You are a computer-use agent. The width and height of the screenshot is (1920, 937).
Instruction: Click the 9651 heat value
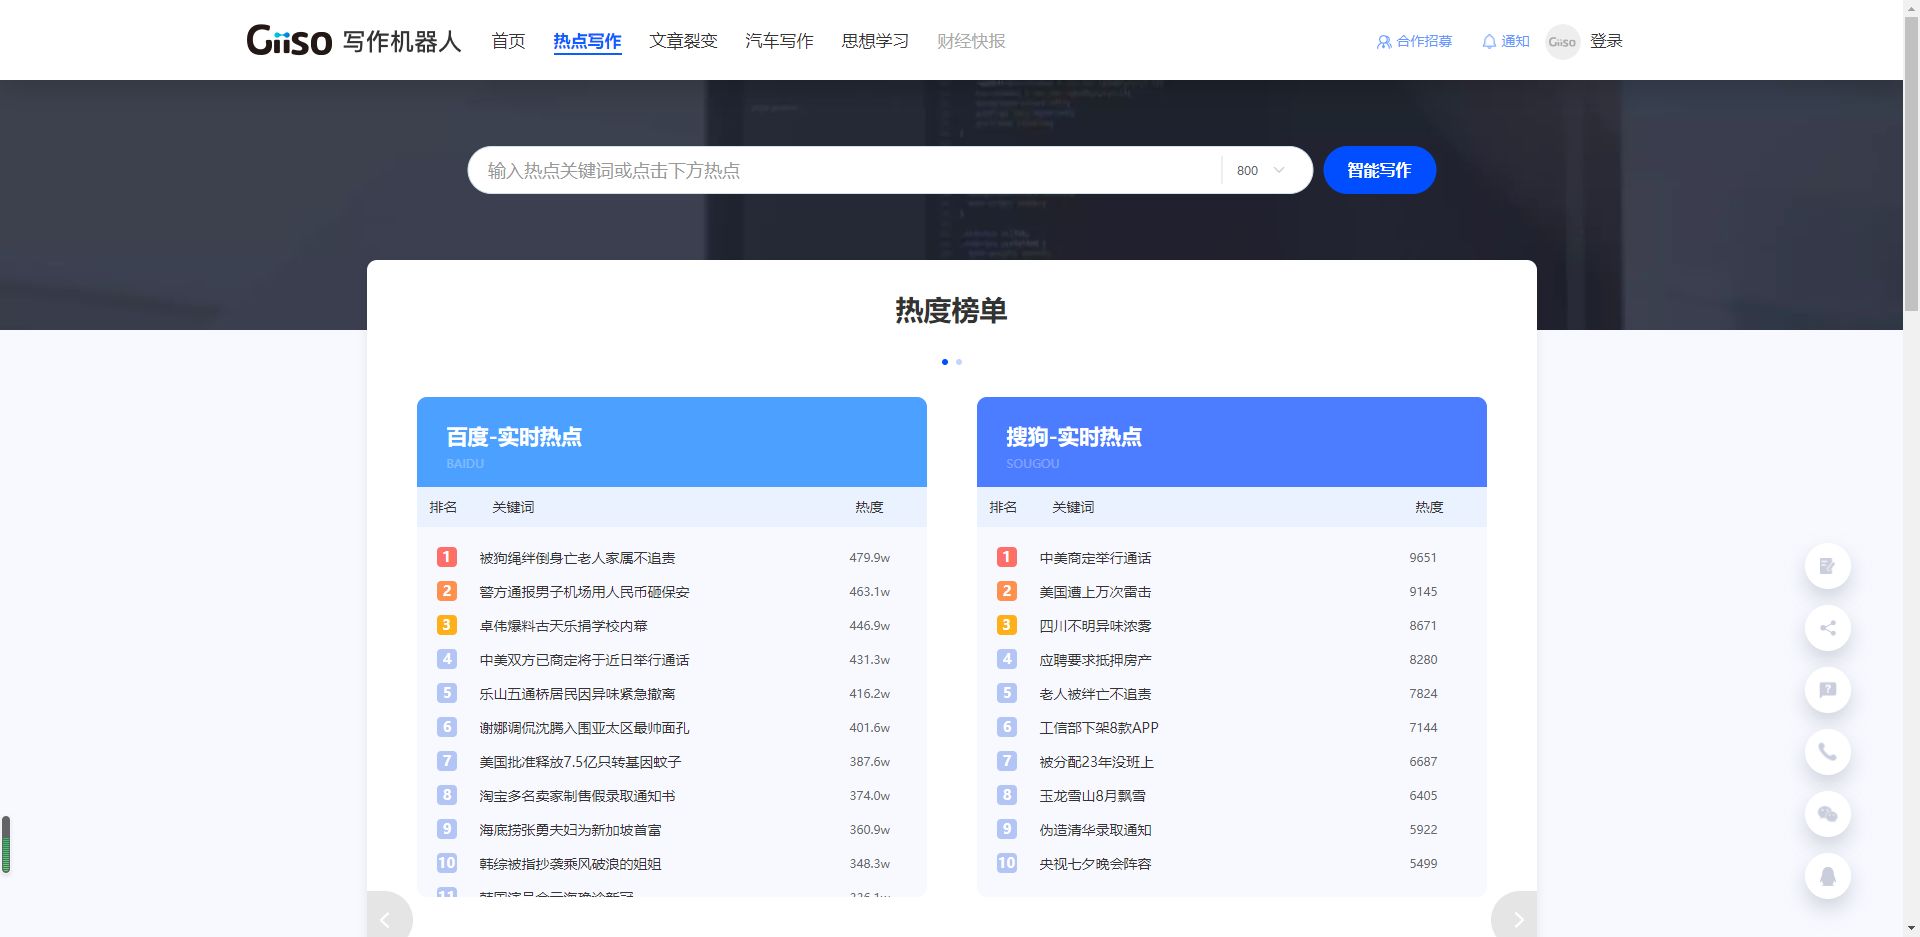point(1423,558)
